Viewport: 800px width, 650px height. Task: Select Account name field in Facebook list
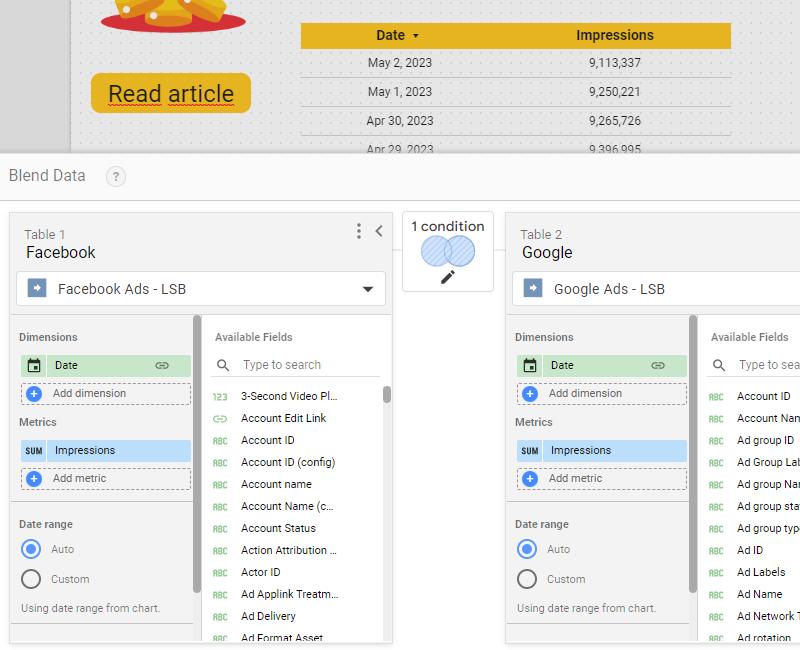coord(276,484)
